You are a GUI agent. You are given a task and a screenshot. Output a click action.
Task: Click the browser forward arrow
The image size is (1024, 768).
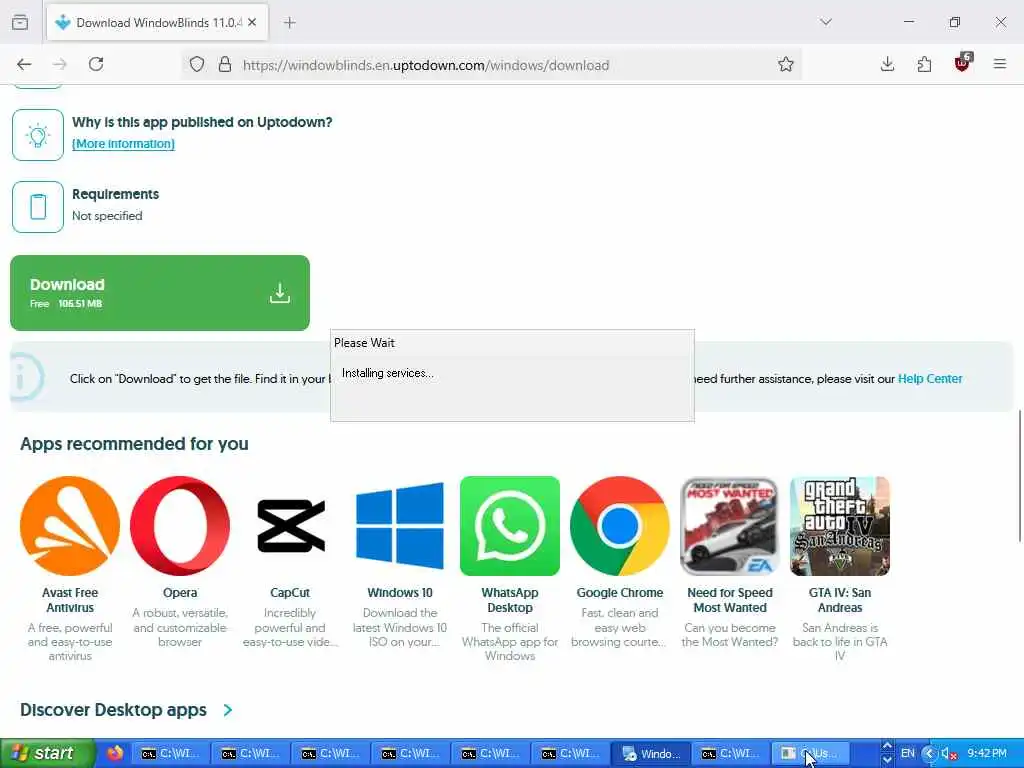tap(59, 64)
